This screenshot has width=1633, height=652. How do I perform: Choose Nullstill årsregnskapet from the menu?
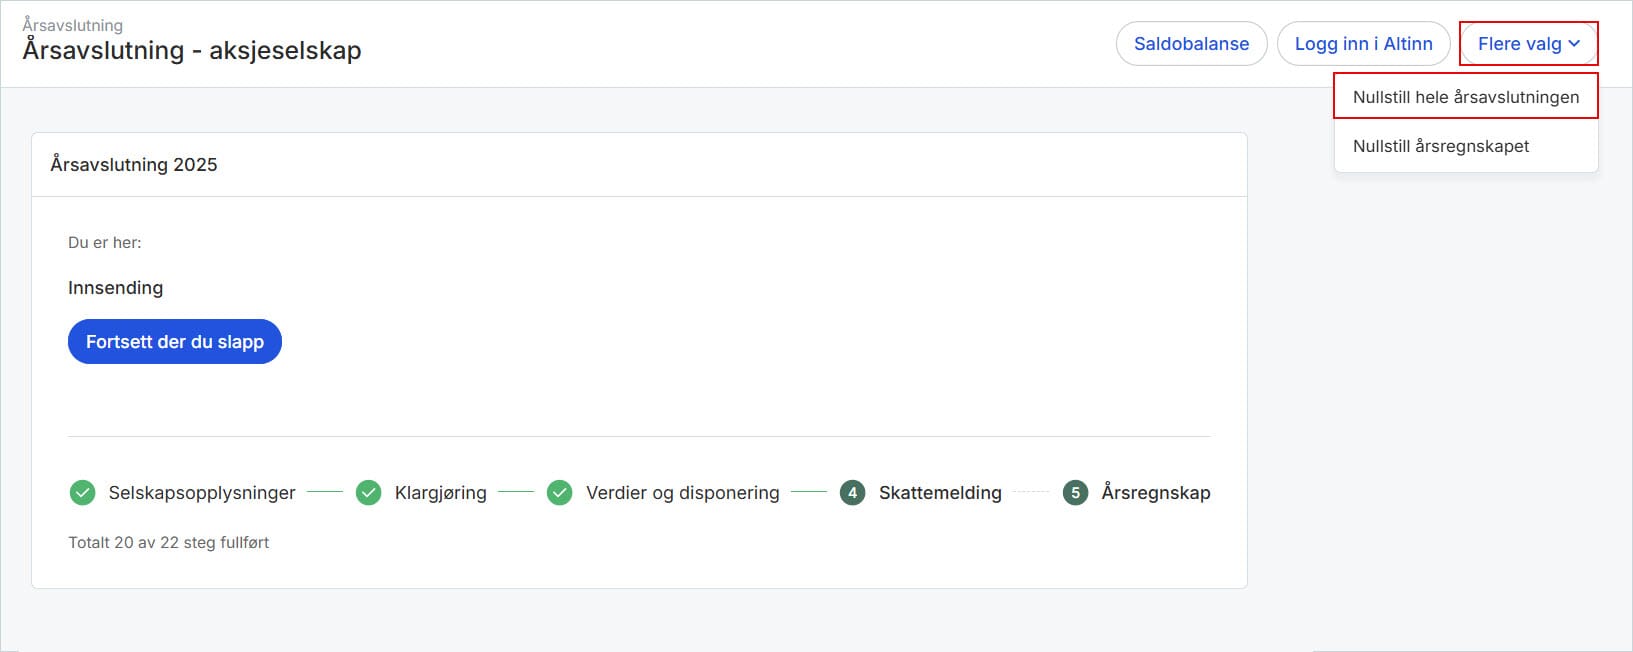tap(1440, 146)
